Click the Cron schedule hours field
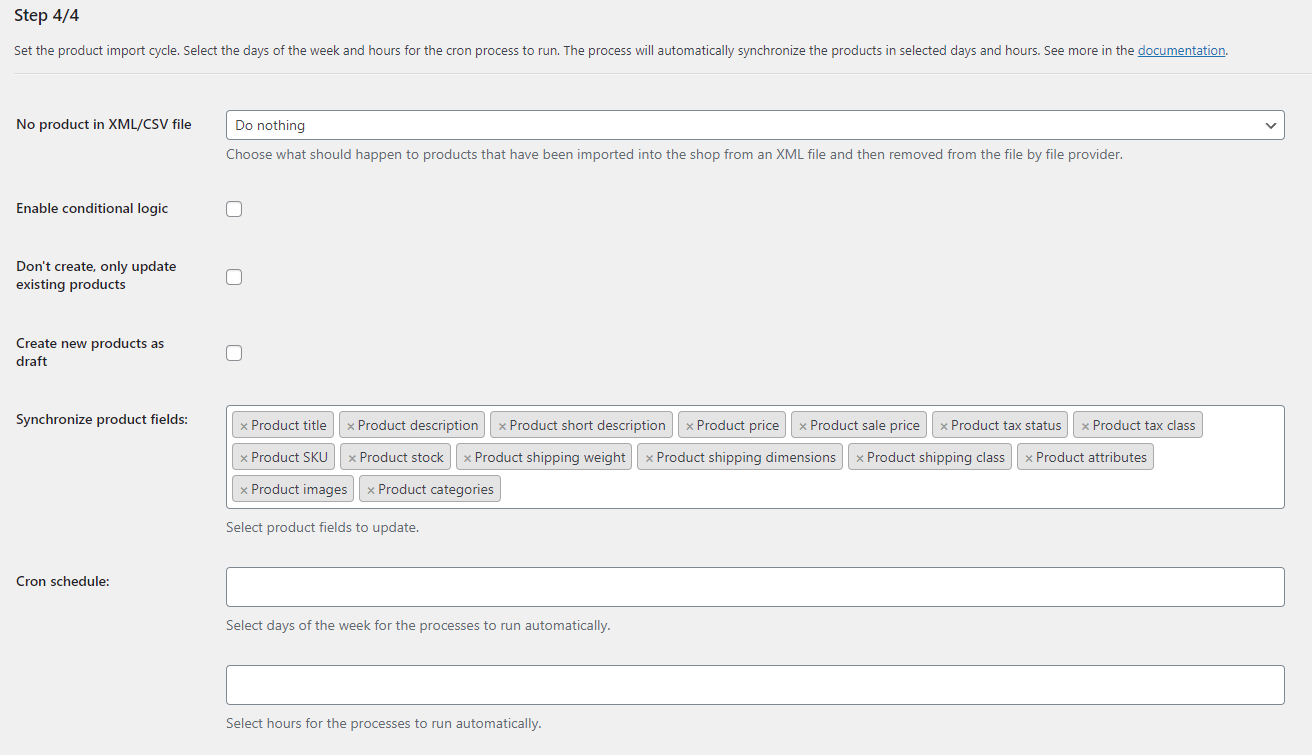This screenshot has width=1312, height=755. (755, 685)
